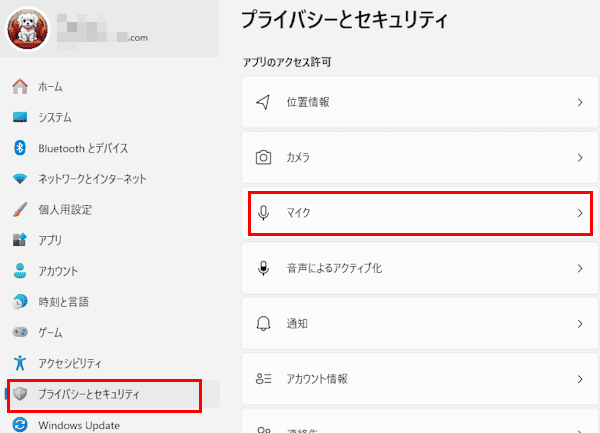Open 位置情報 permission settings
600x433 pixels.
coord(420,102)
